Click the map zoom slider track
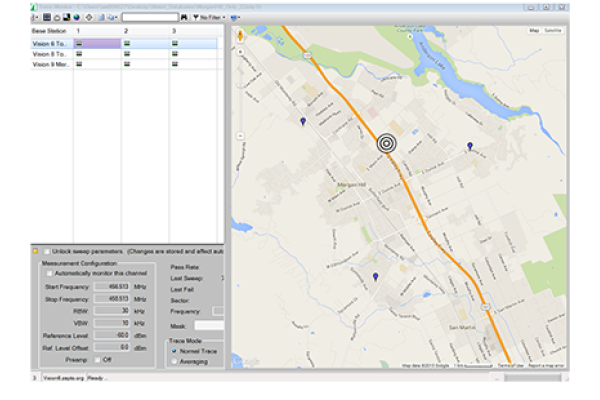Screen dimensions: 600x400 pyautogui.click(x=240, y=94)
